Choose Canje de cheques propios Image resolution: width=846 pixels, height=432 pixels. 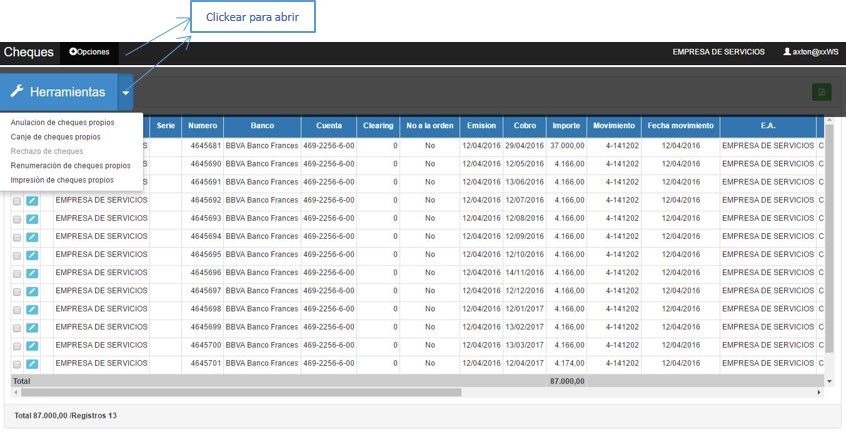55,137
